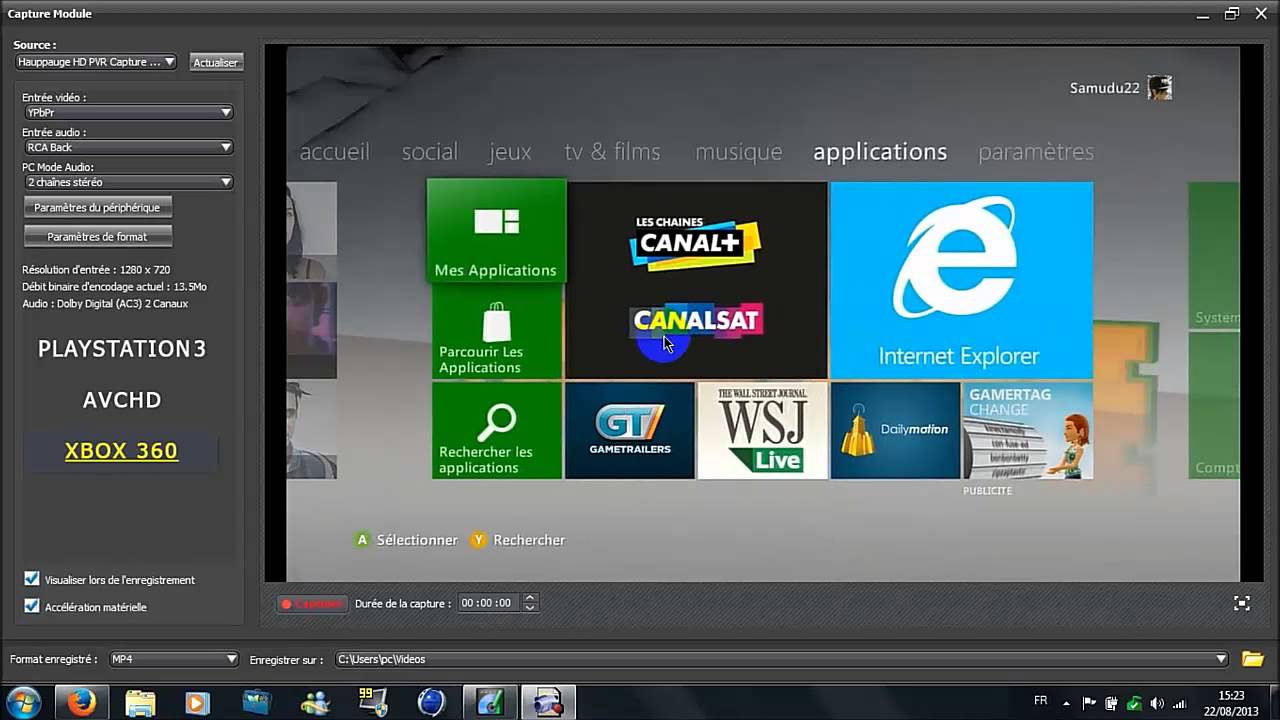
Task: Open PC Mode Audio dropdown
Action: [x=128, y=182]
